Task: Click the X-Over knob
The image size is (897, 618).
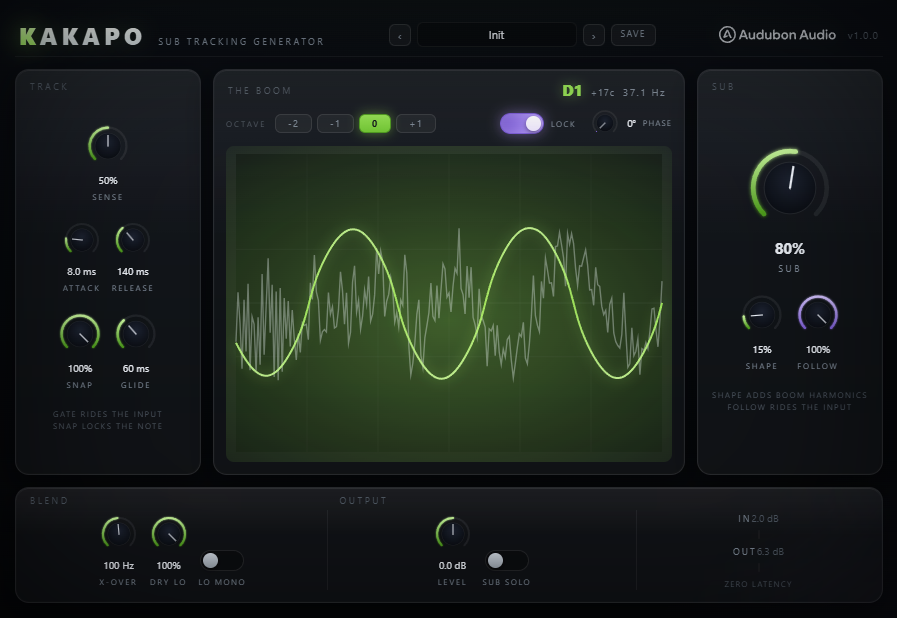Action: tap(118, 533)
